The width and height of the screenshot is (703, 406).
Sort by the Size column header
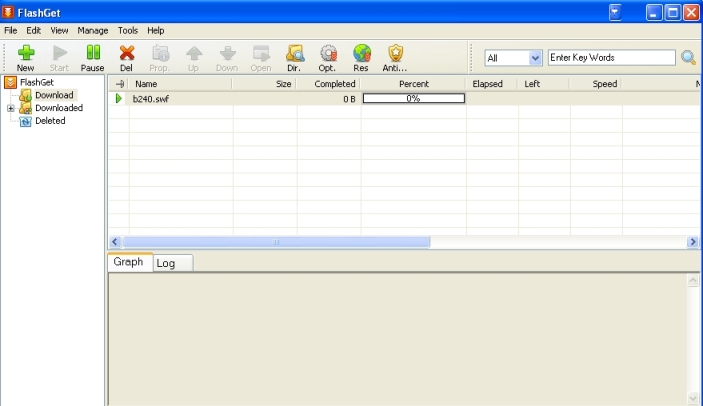click(x=265, y=84)
